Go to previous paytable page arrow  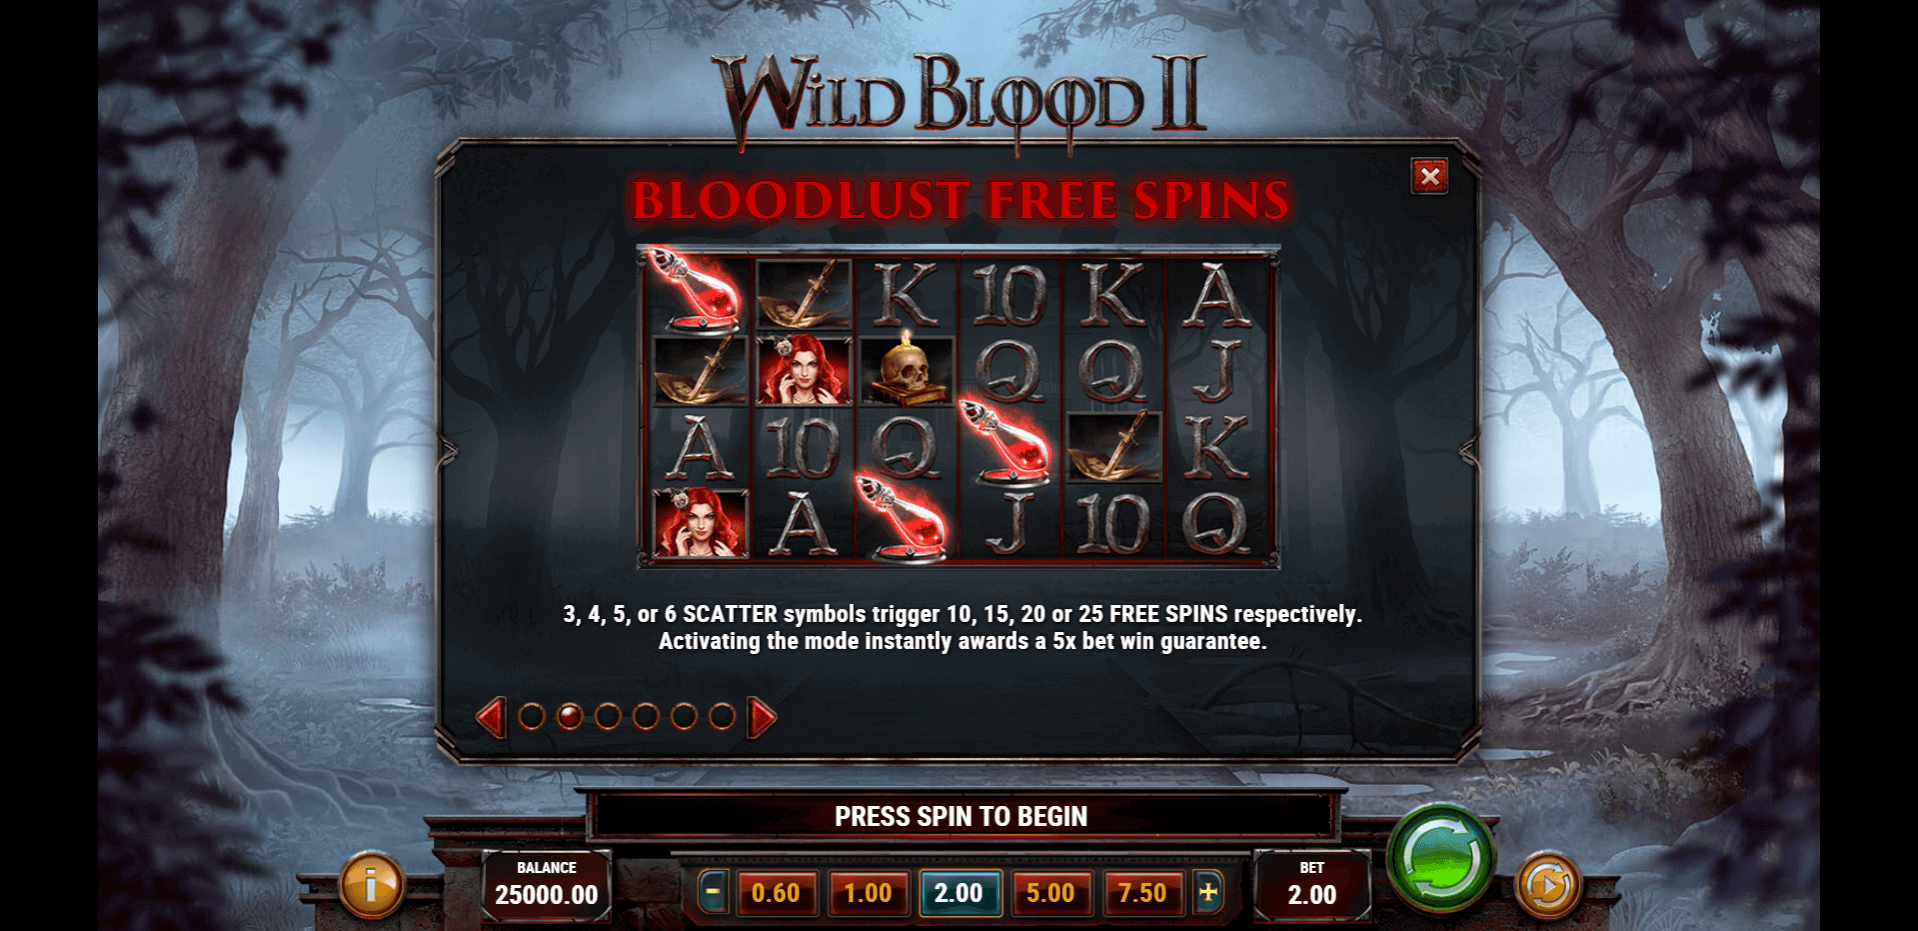[491, 717]
